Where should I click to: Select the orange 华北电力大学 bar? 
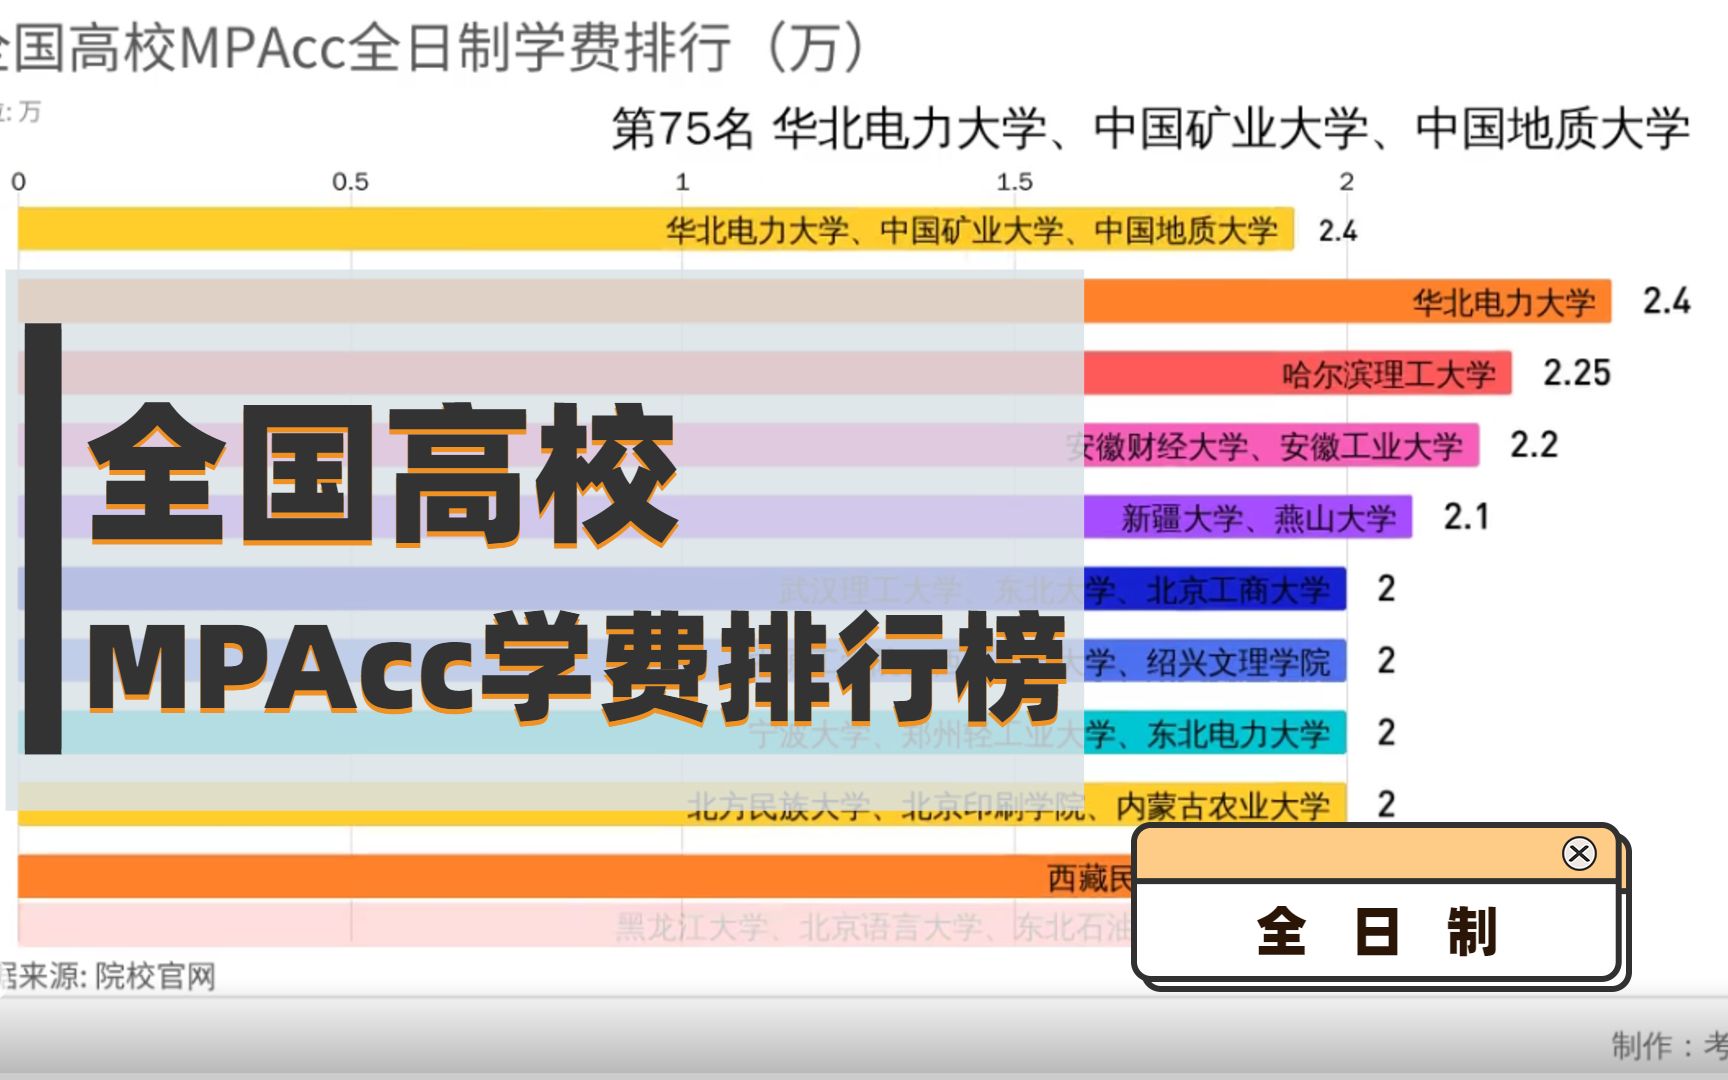click(815, 301)
